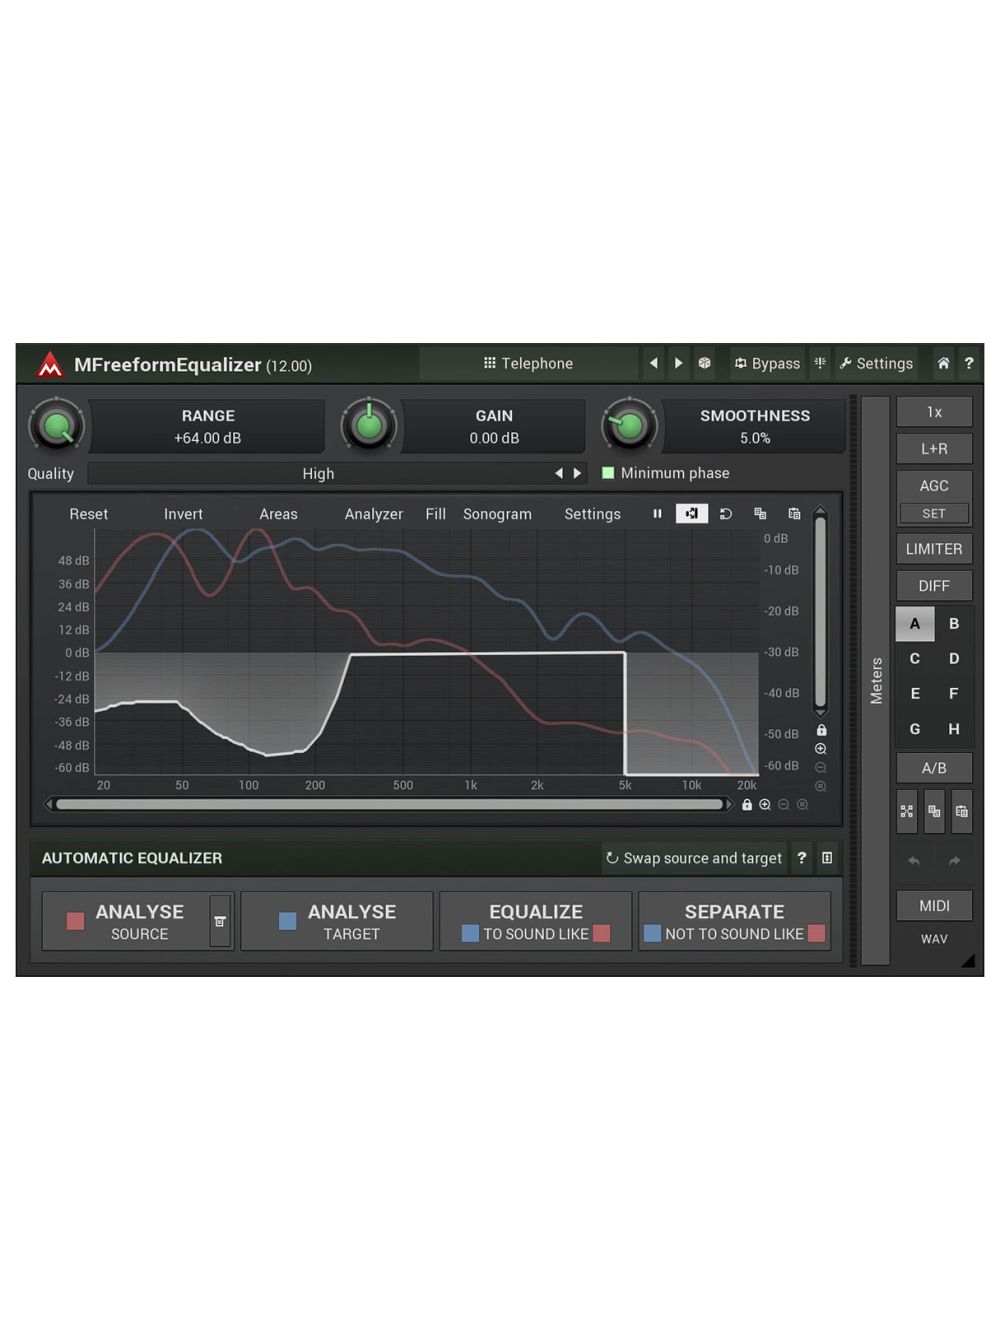Image resolution: width=1000 pixels, height=1320 pixels.
Task: Click the Smoothness knob
Action: click(628, 426)
